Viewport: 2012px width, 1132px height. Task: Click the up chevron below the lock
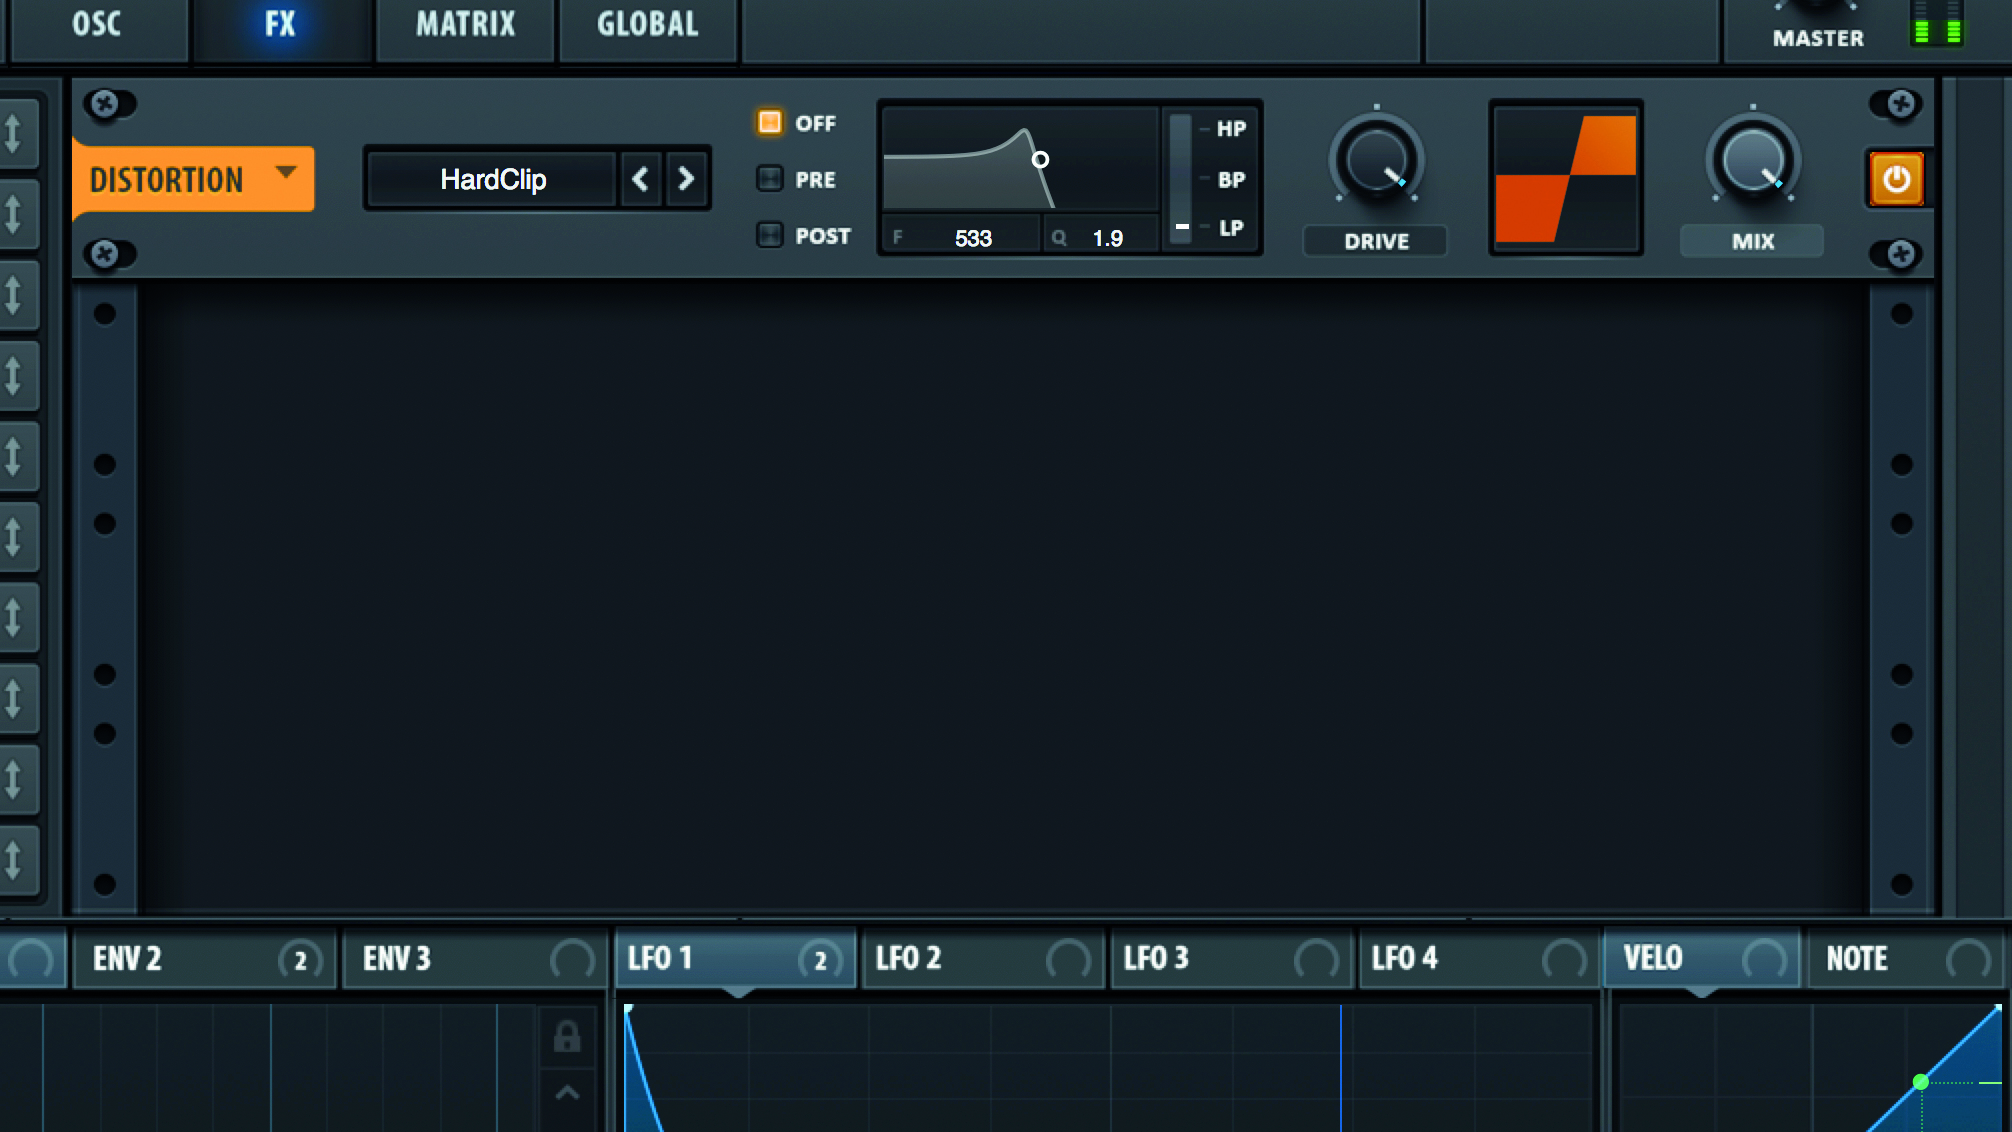tap(567, 1093)
